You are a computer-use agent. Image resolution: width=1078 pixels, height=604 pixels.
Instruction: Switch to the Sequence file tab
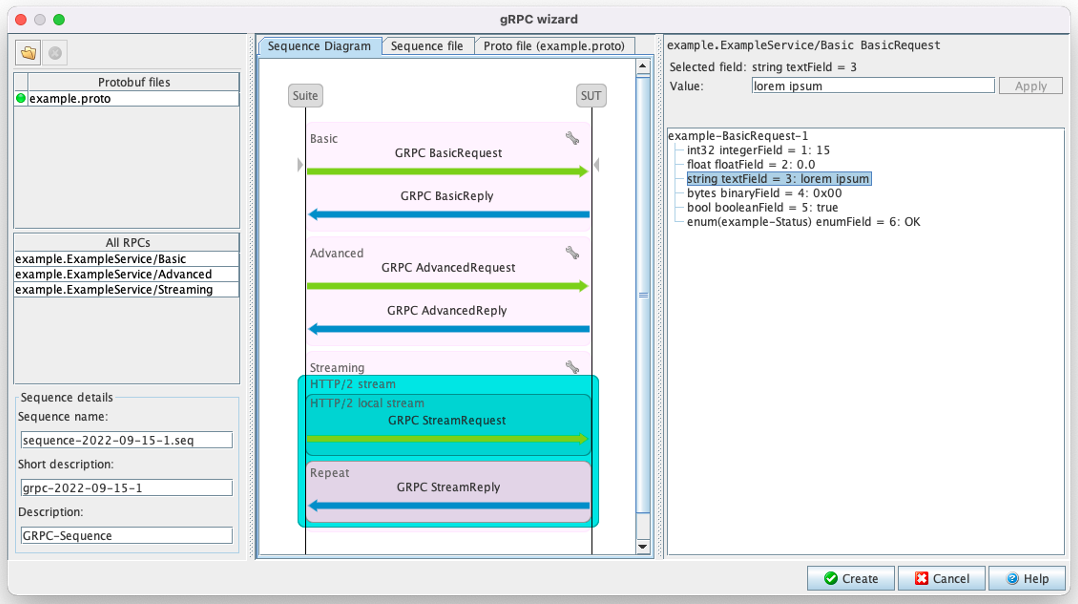(x=428, y=45)
